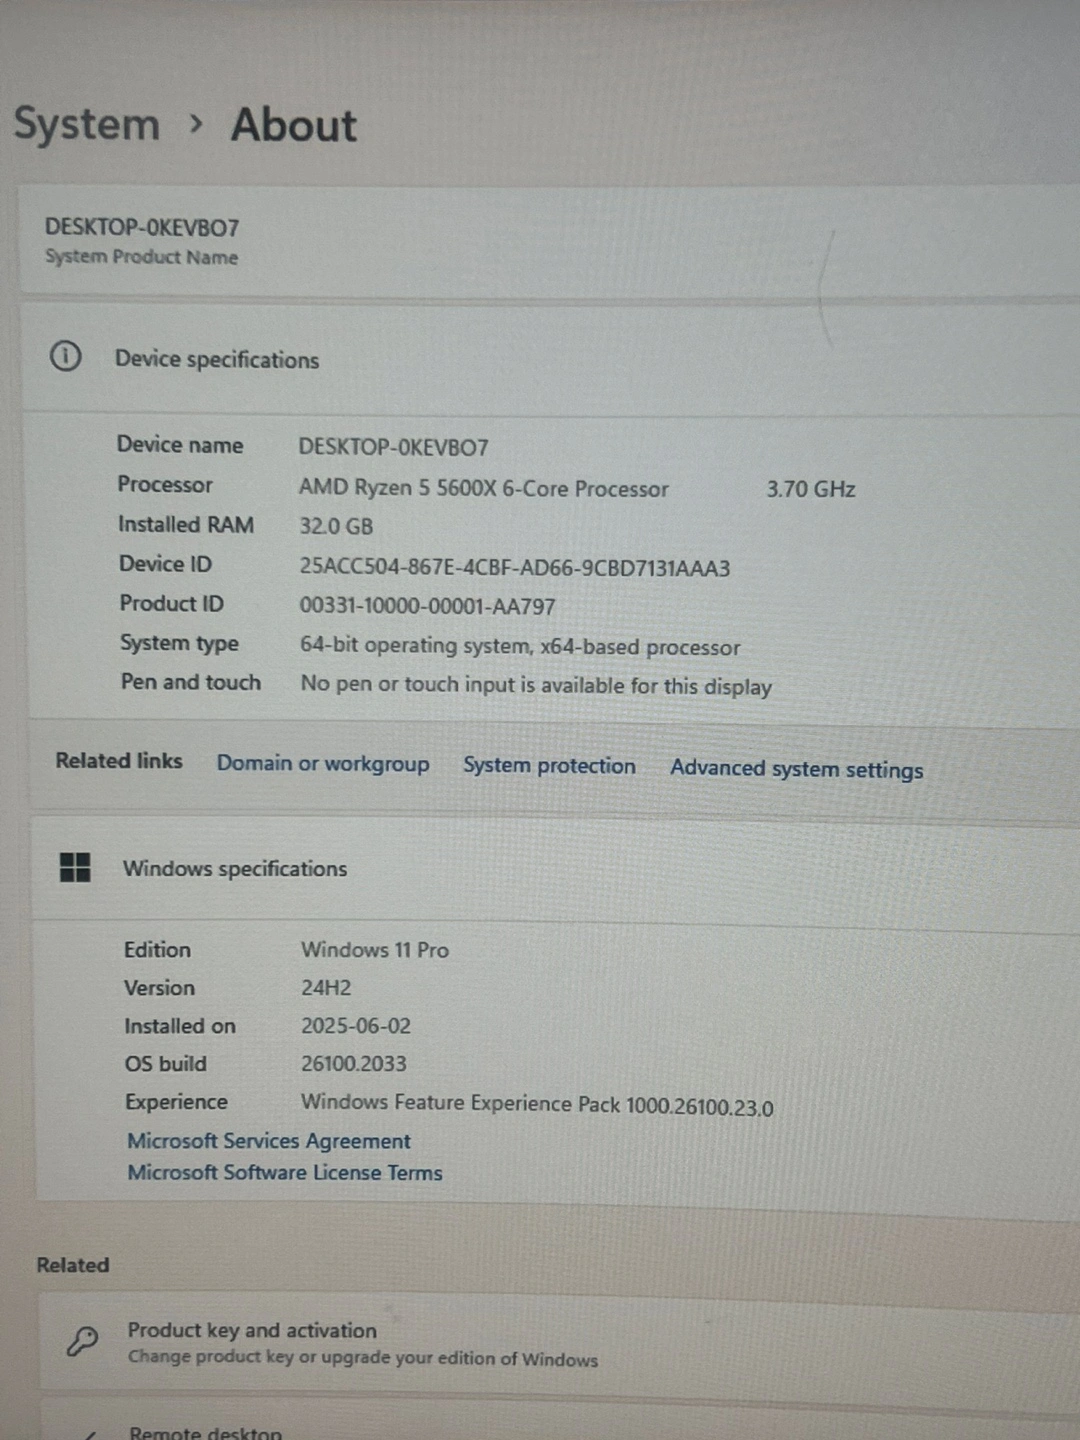Click the About page title
1080x1440 pixels.
[294, 126]
